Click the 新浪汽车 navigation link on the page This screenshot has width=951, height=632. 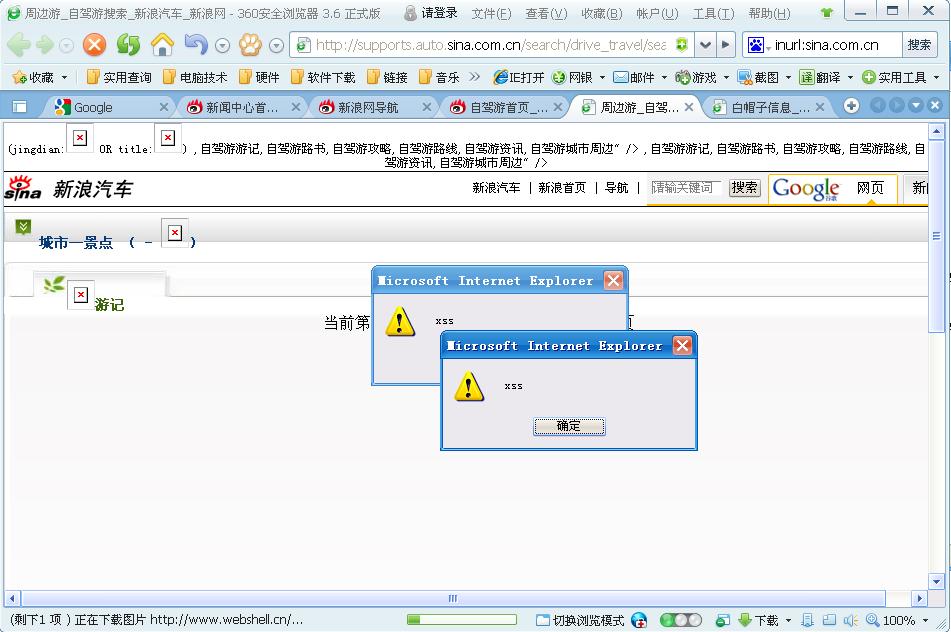point(496,188)
